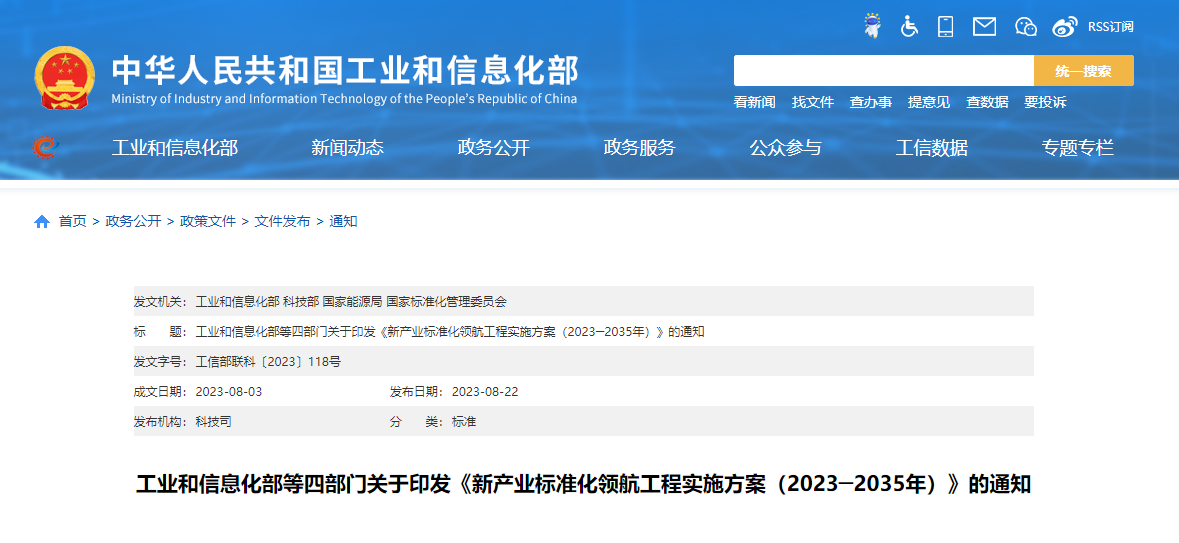Viewport: 1179px width, 543px height.
Task: Open the 政务服务 navigation menu
Action: [639, 148]
